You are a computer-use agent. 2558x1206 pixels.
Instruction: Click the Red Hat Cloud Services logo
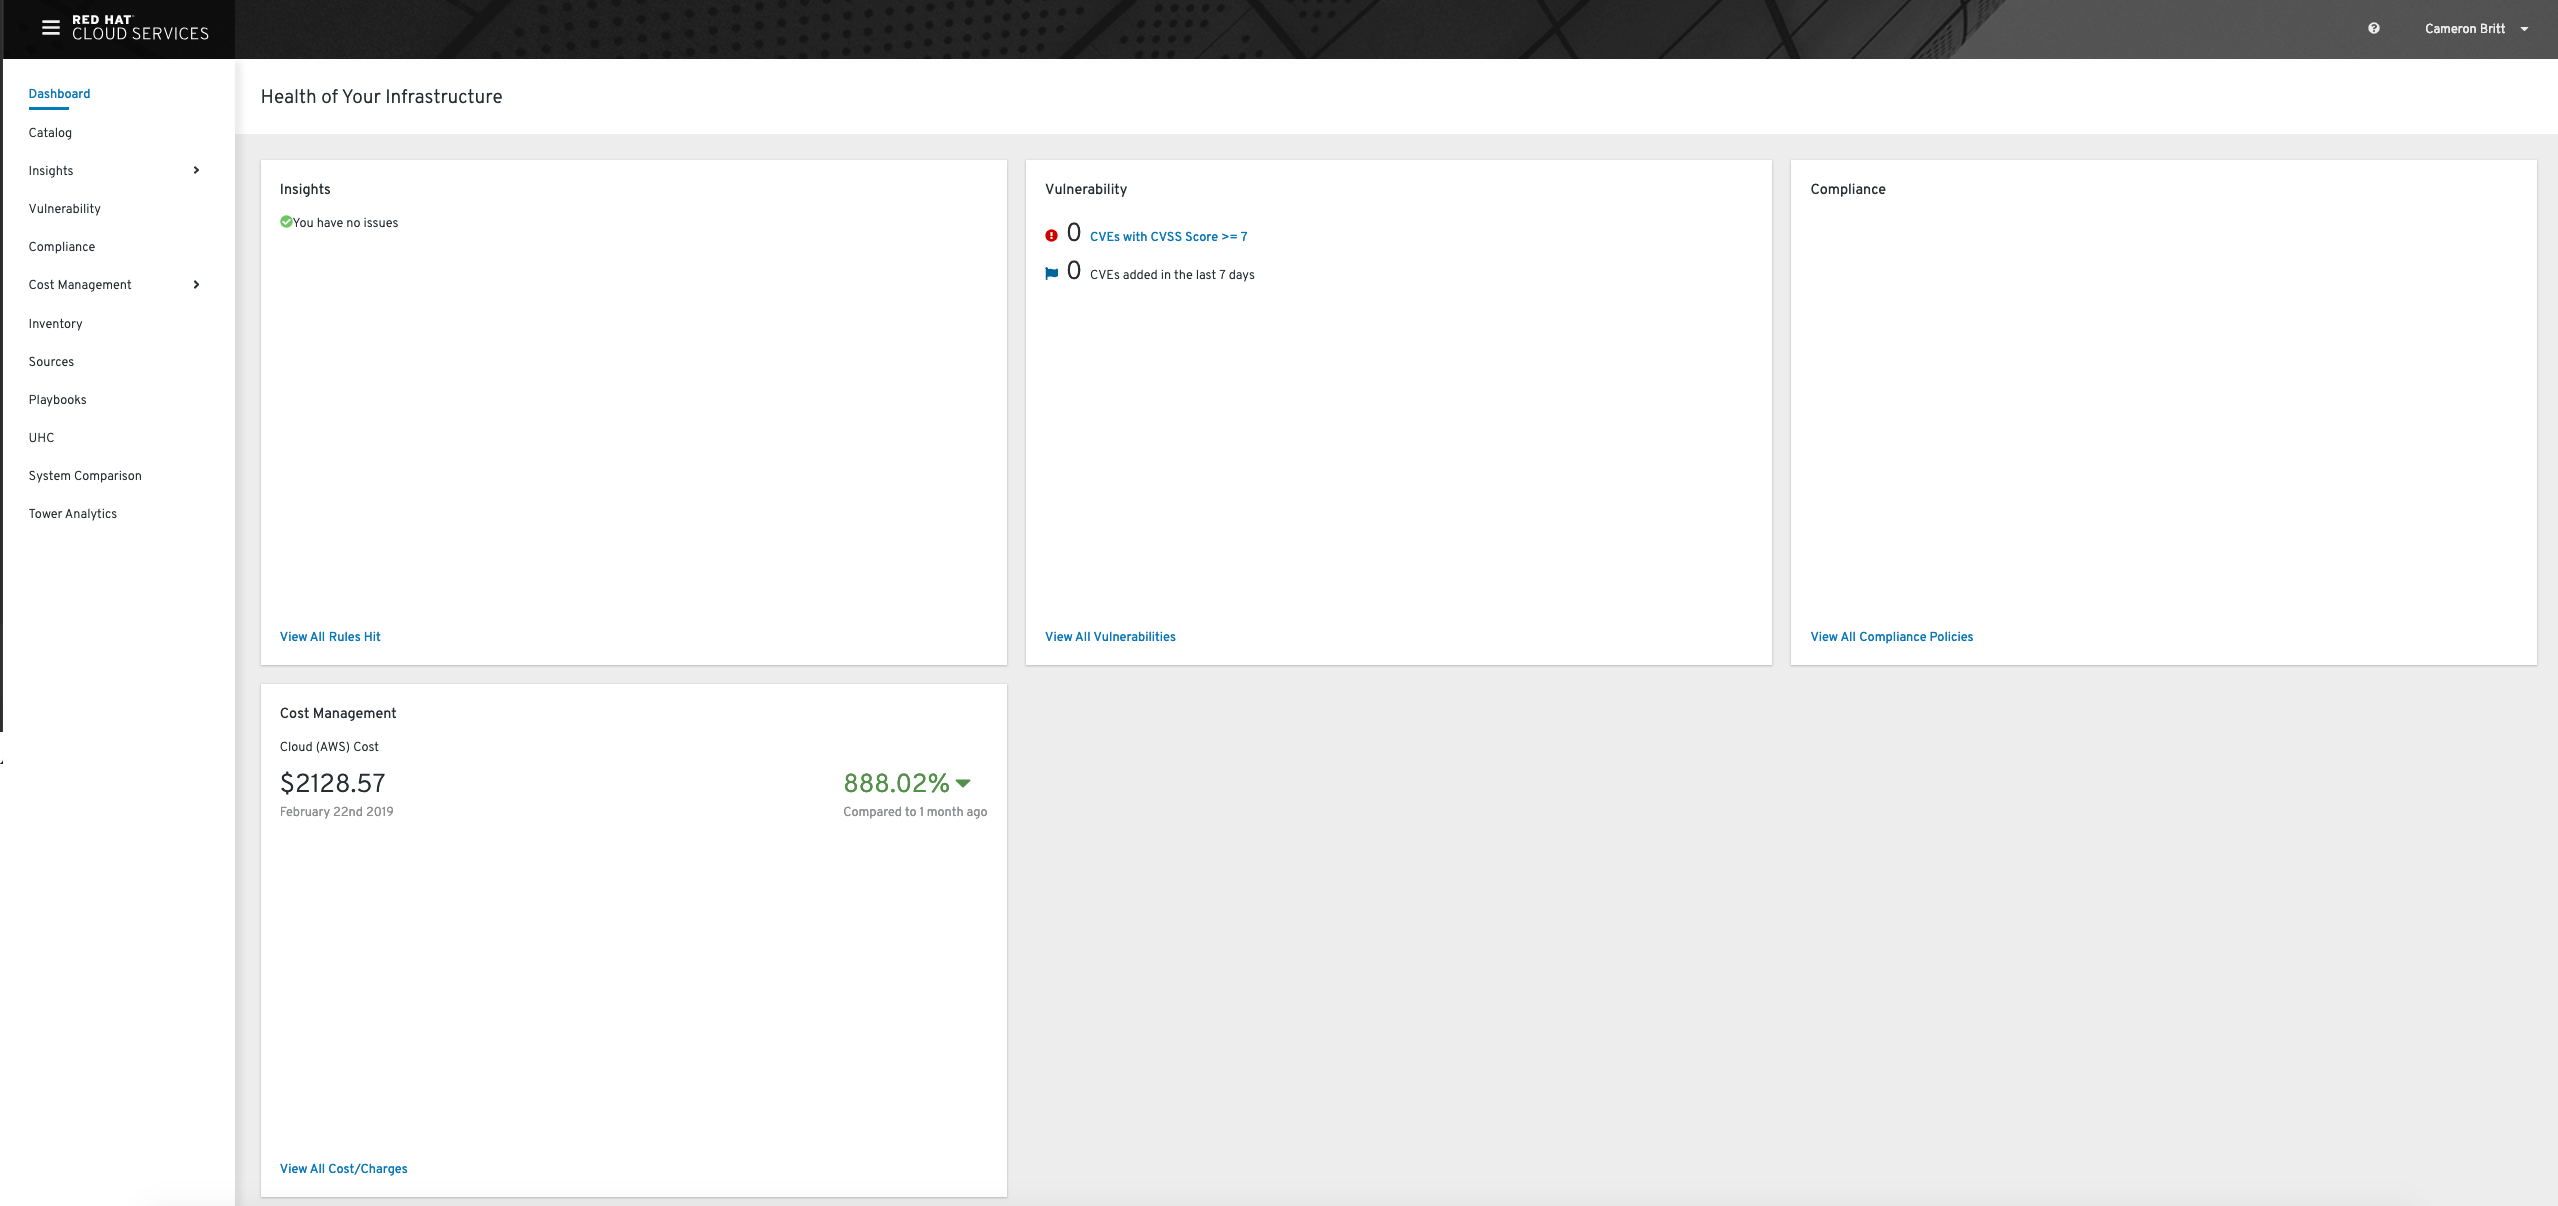coord(140,28)
